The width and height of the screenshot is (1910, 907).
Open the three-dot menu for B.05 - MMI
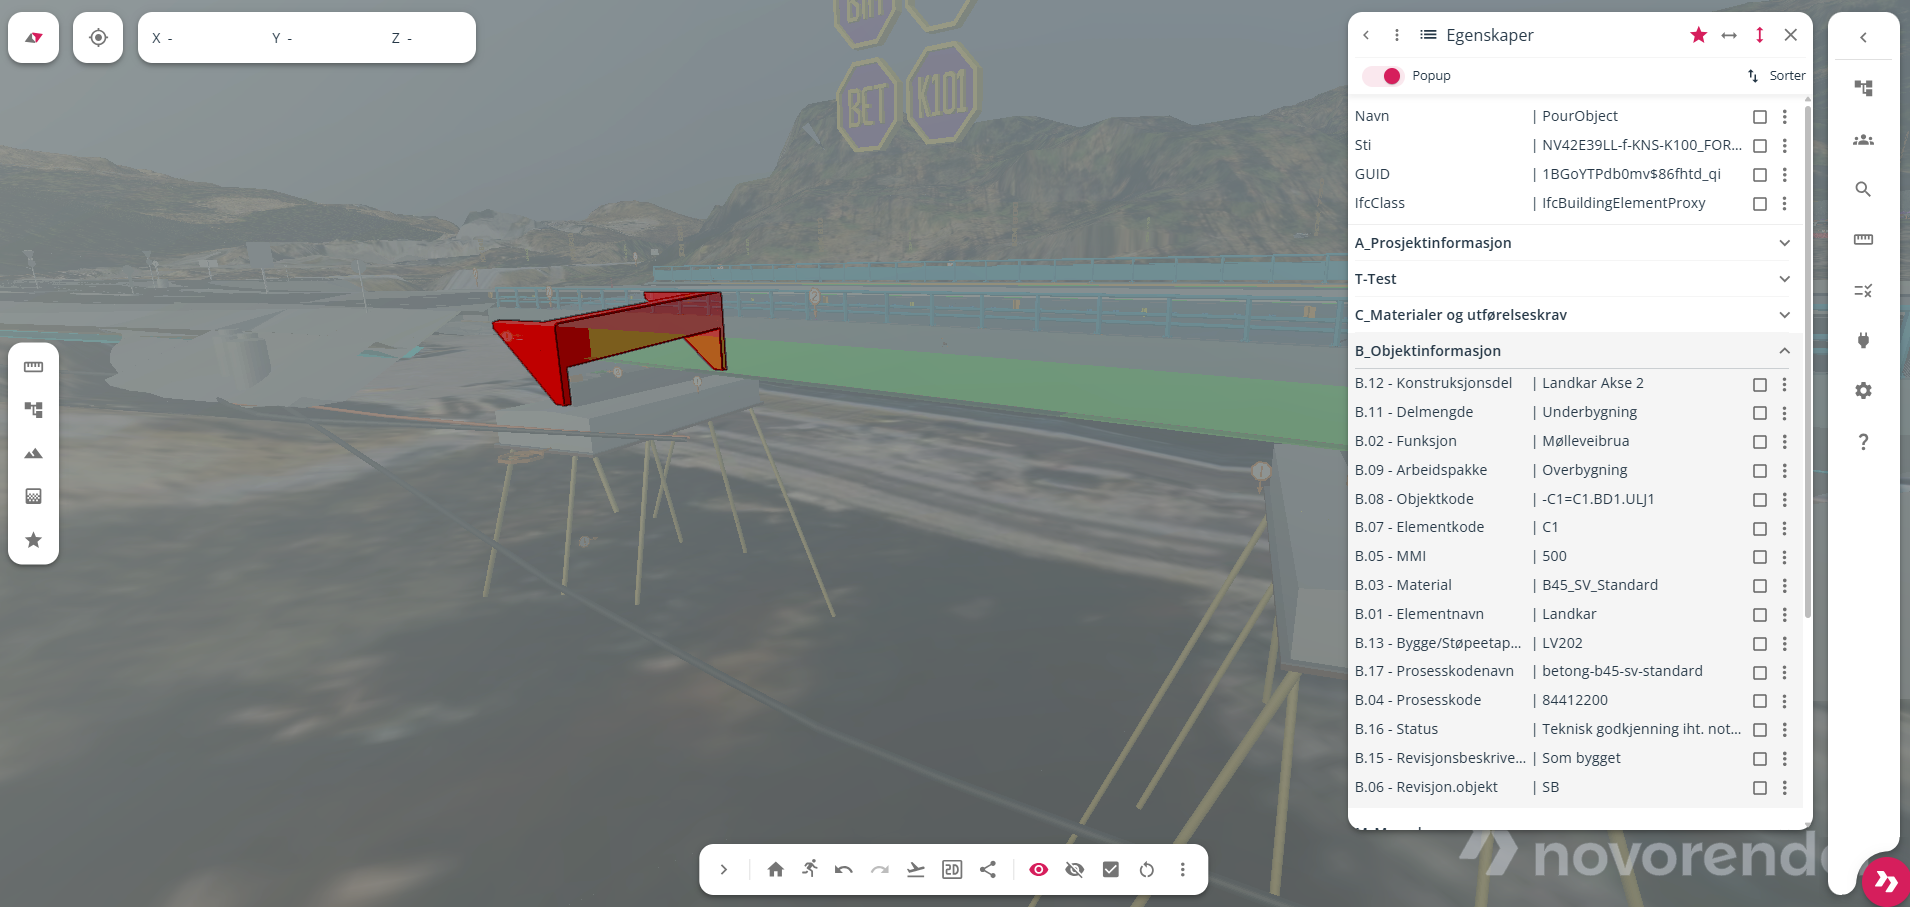click(x=1784, y=557)
